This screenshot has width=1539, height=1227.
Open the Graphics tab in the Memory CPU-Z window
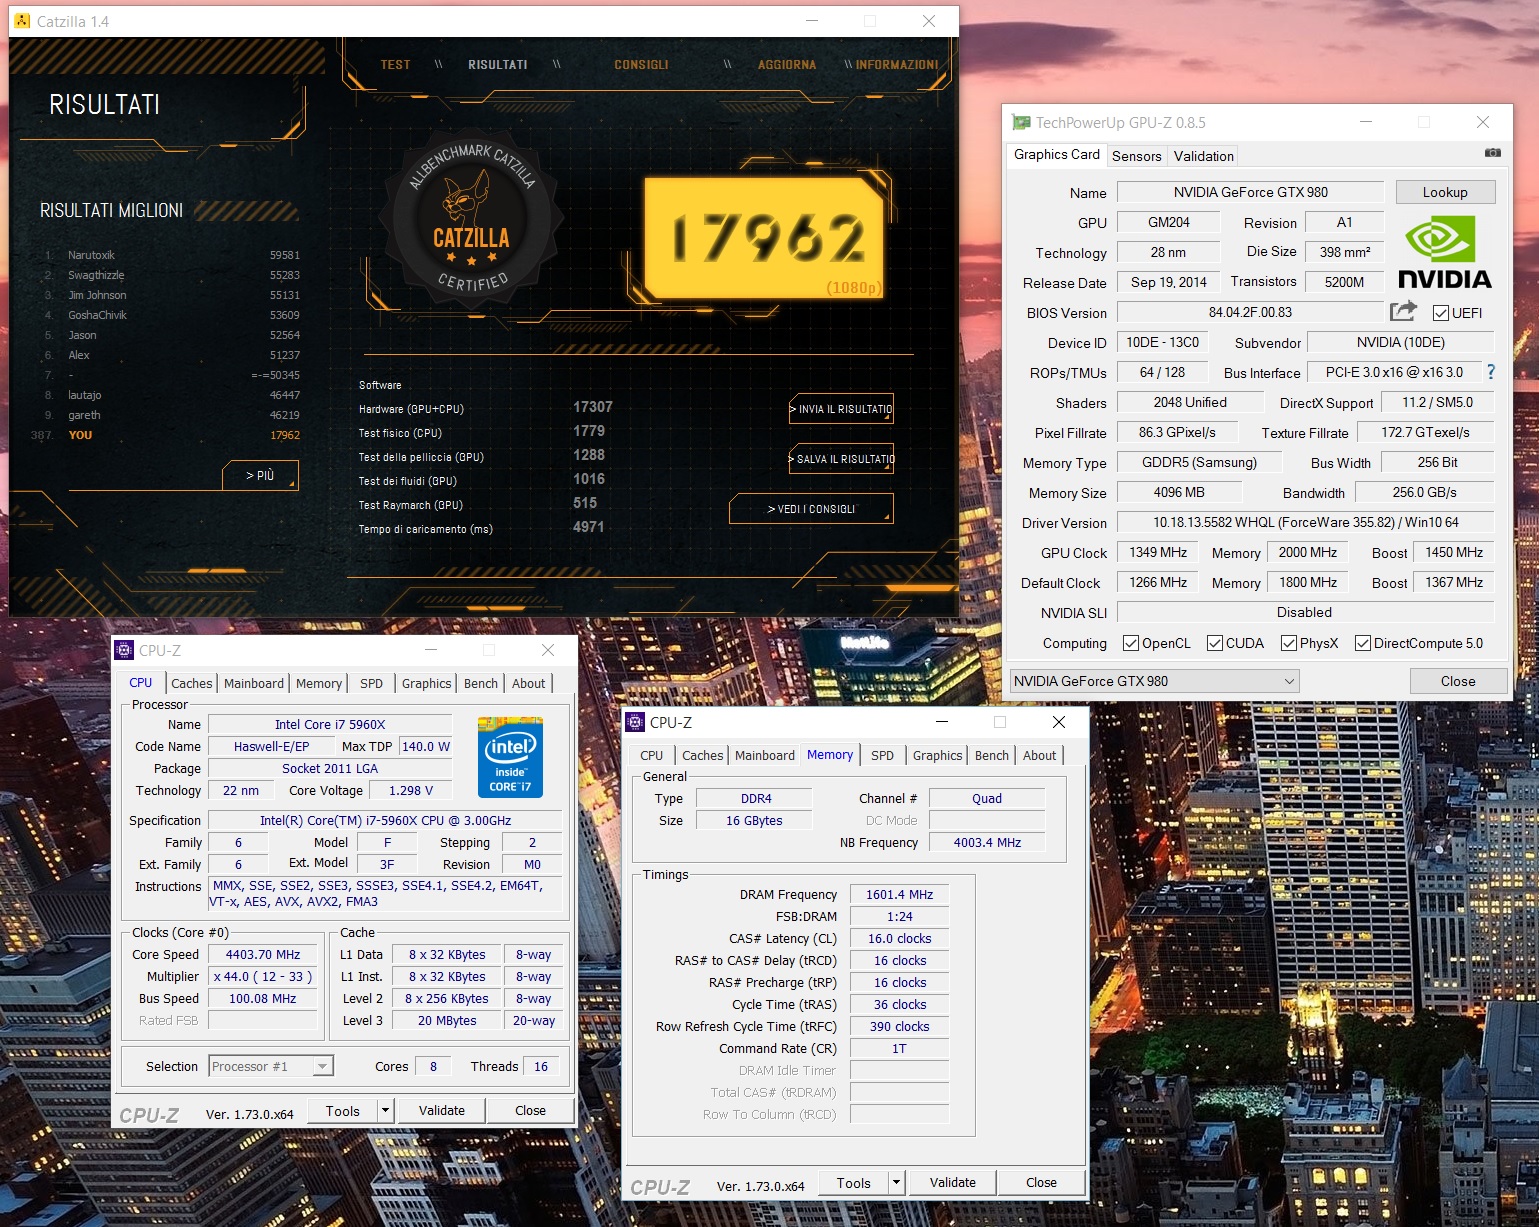(937, 755)
